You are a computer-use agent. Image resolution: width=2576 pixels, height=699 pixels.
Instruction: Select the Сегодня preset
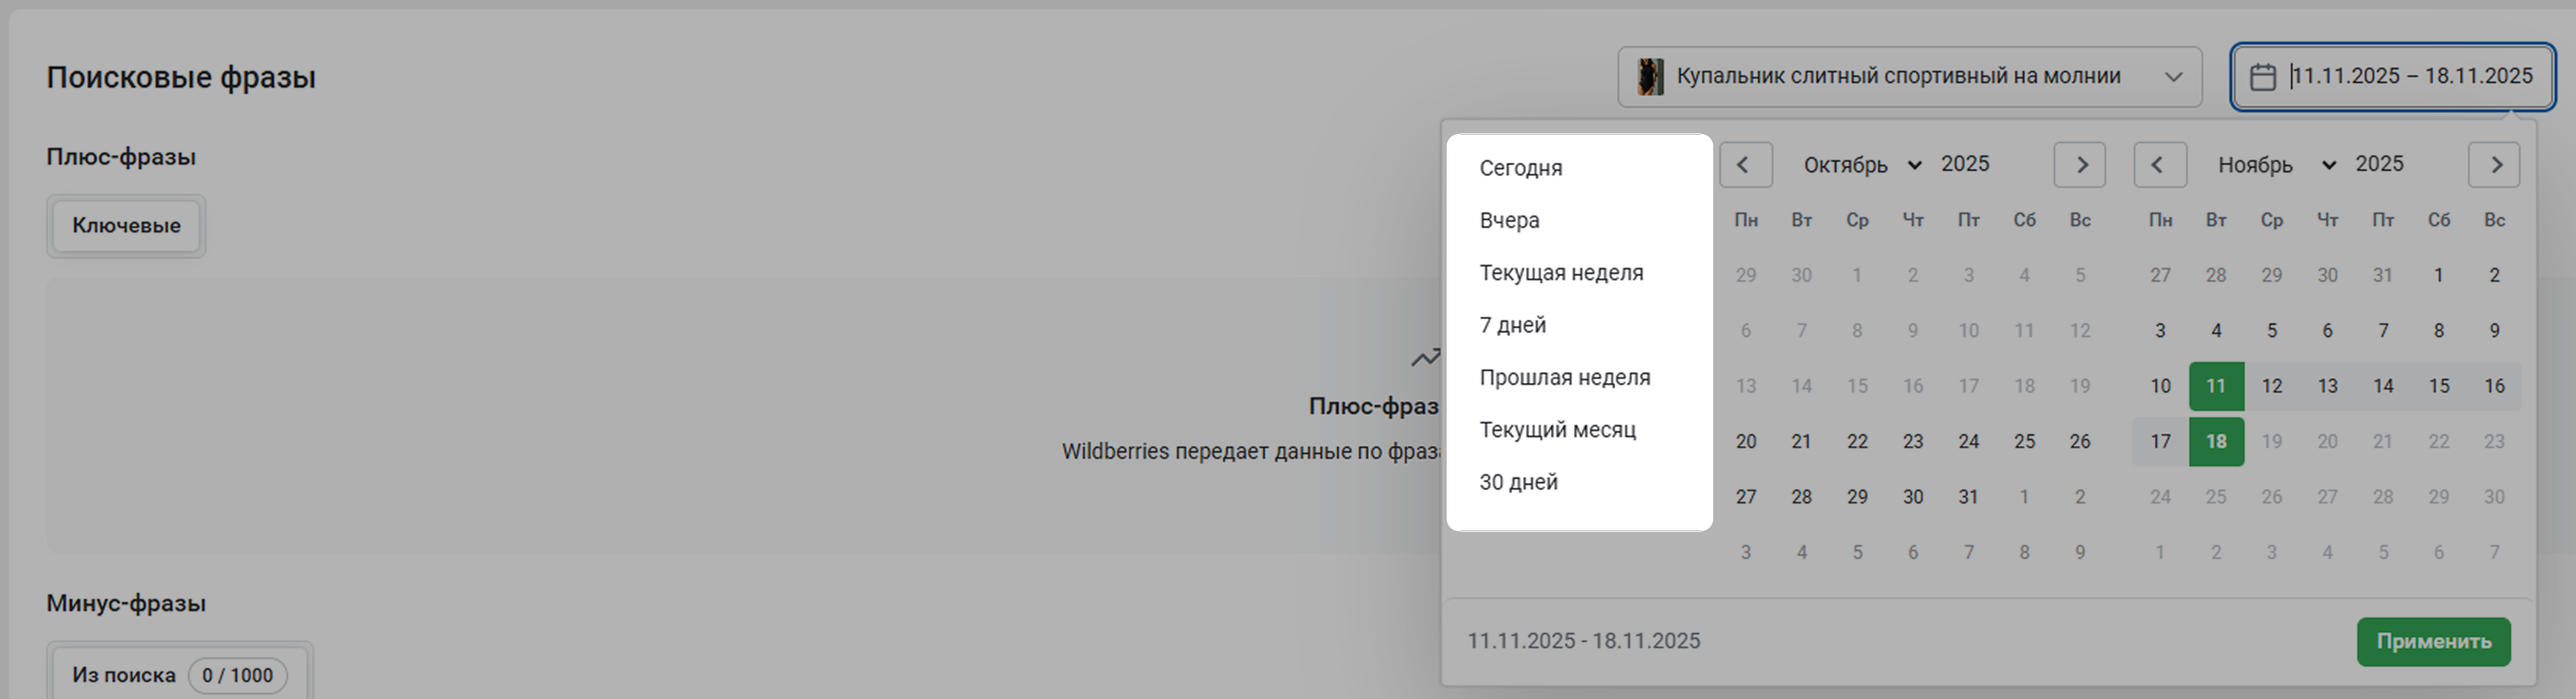(x=1520, y=168)
